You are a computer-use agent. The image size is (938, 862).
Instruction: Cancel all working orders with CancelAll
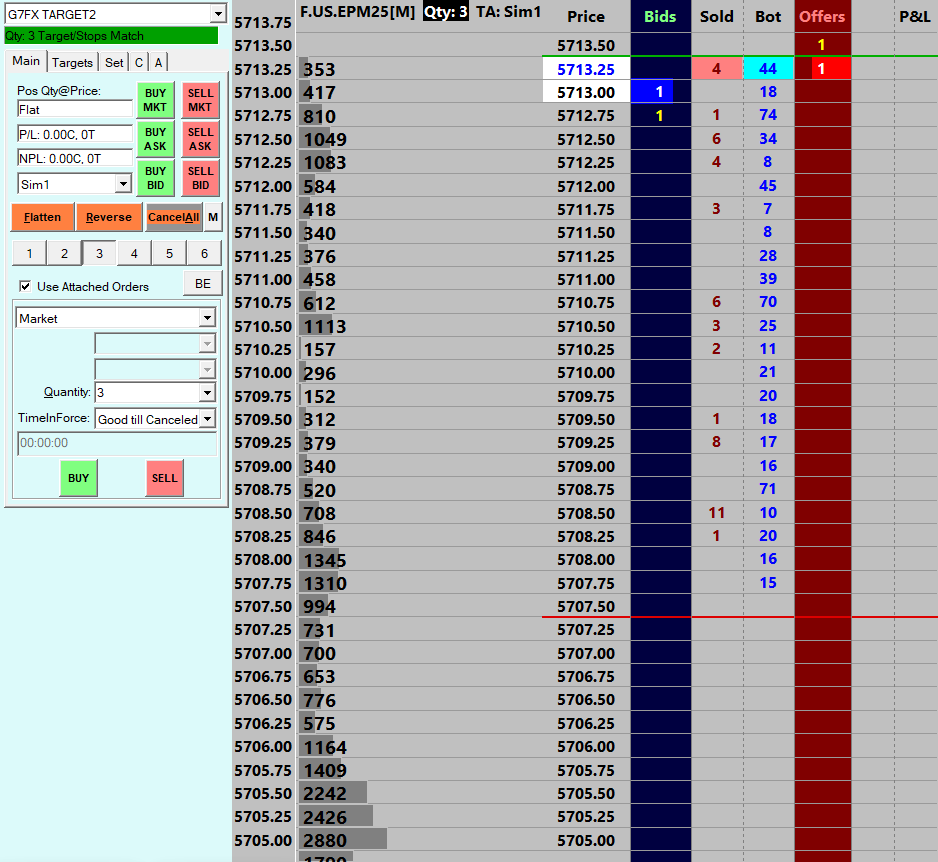173,217
